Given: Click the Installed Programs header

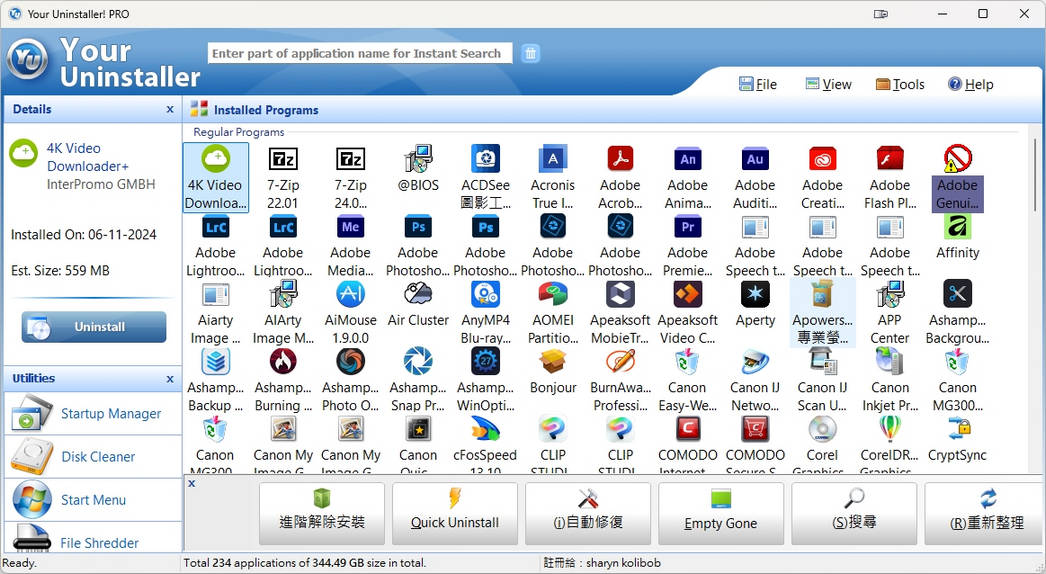Looking at the screenshot, I should pyautogui.click(x=266, y=110).
